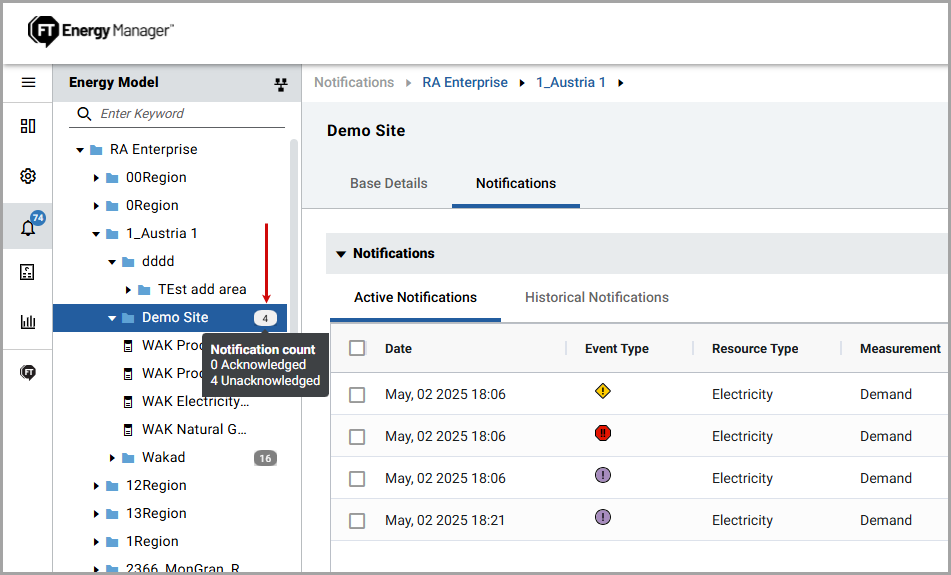Image resolution: width=951 pixels, height=575 pixels.
Task: Click the 1_Austria 1 breadcrumb link
Action: 571,83
